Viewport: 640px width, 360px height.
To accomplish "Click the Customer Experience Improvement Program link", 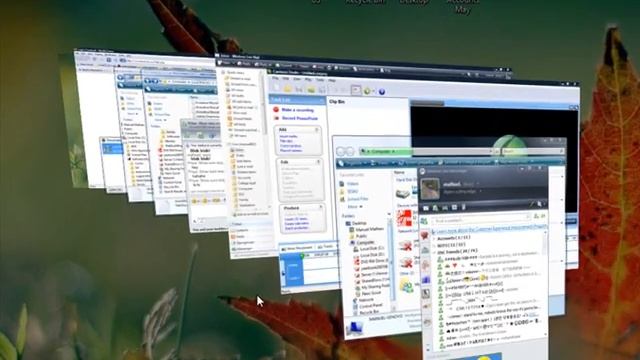I will click(x=491, y=228).
